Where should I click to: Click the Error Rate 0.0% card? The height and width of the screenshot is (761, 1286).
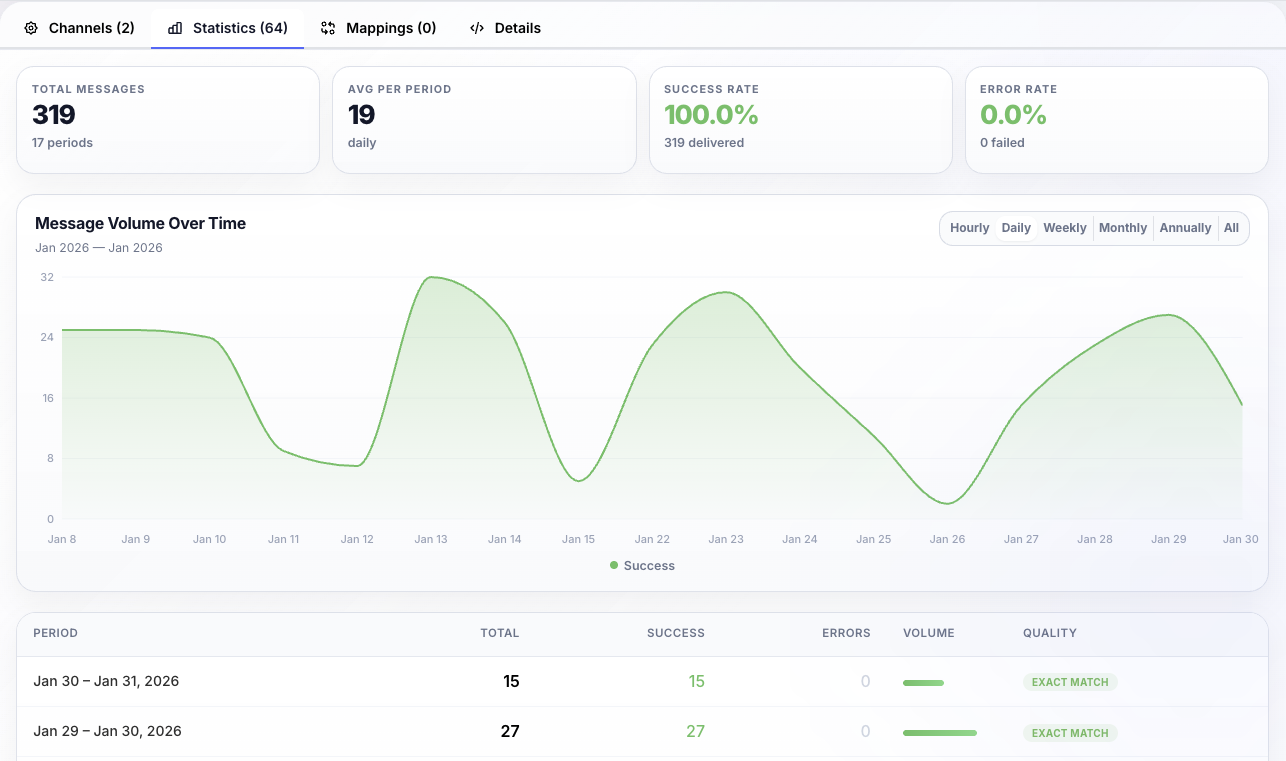[x=1117, y=120]
